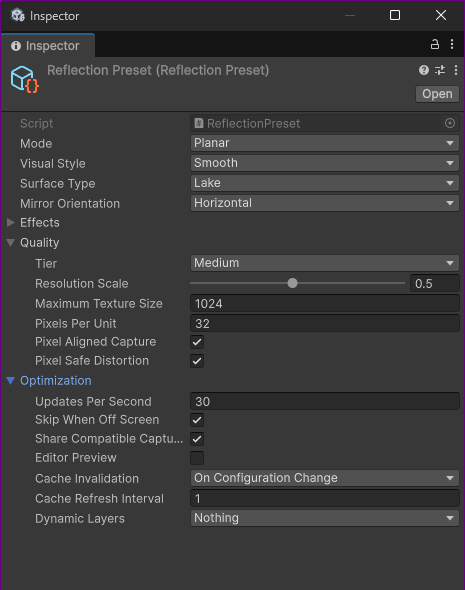Expand the Effects foldout

click(x=11, y=222)
